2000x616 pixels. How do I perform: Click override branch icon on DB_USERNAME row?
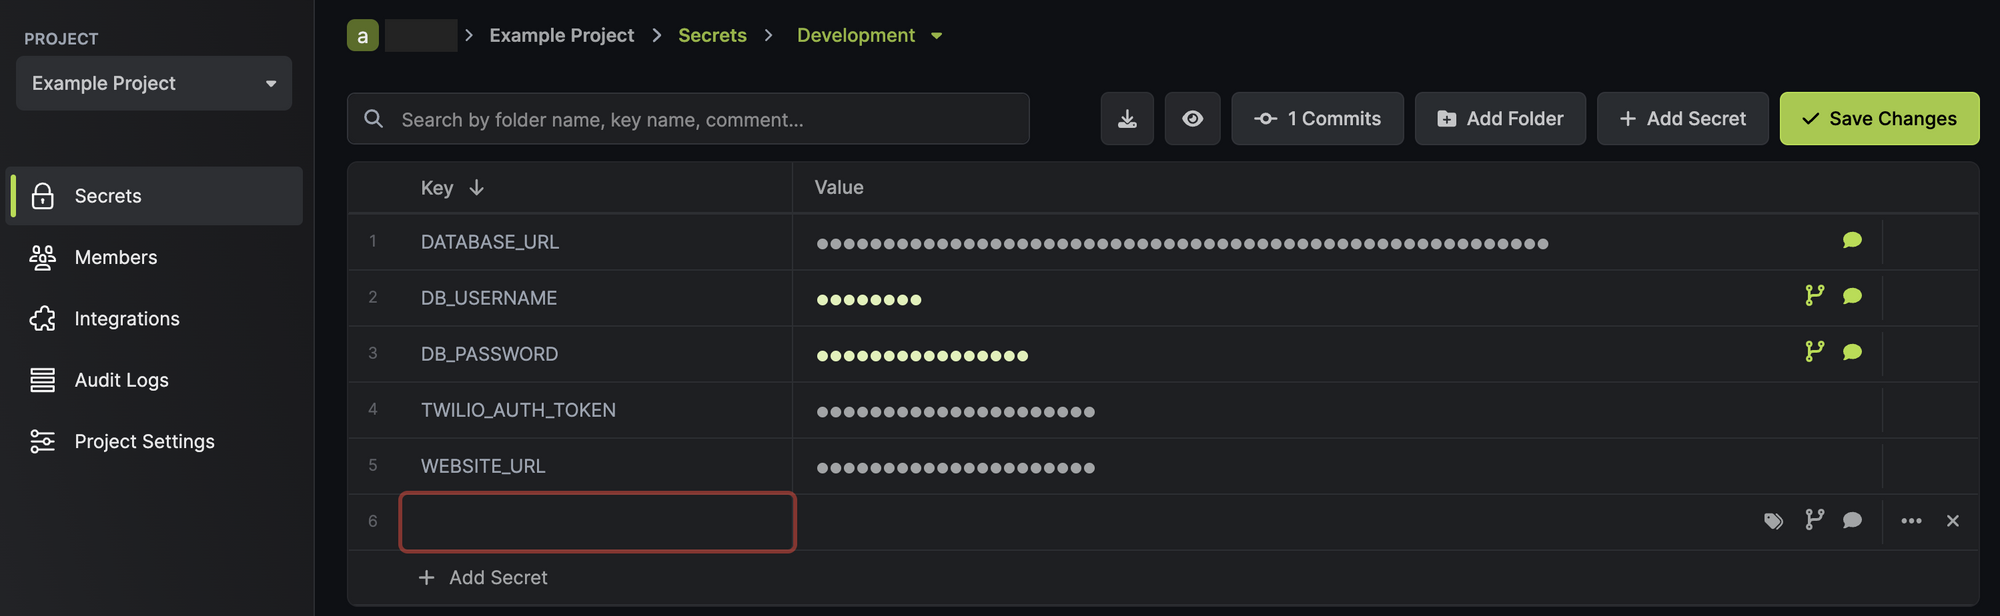[x=1814, y=296]
